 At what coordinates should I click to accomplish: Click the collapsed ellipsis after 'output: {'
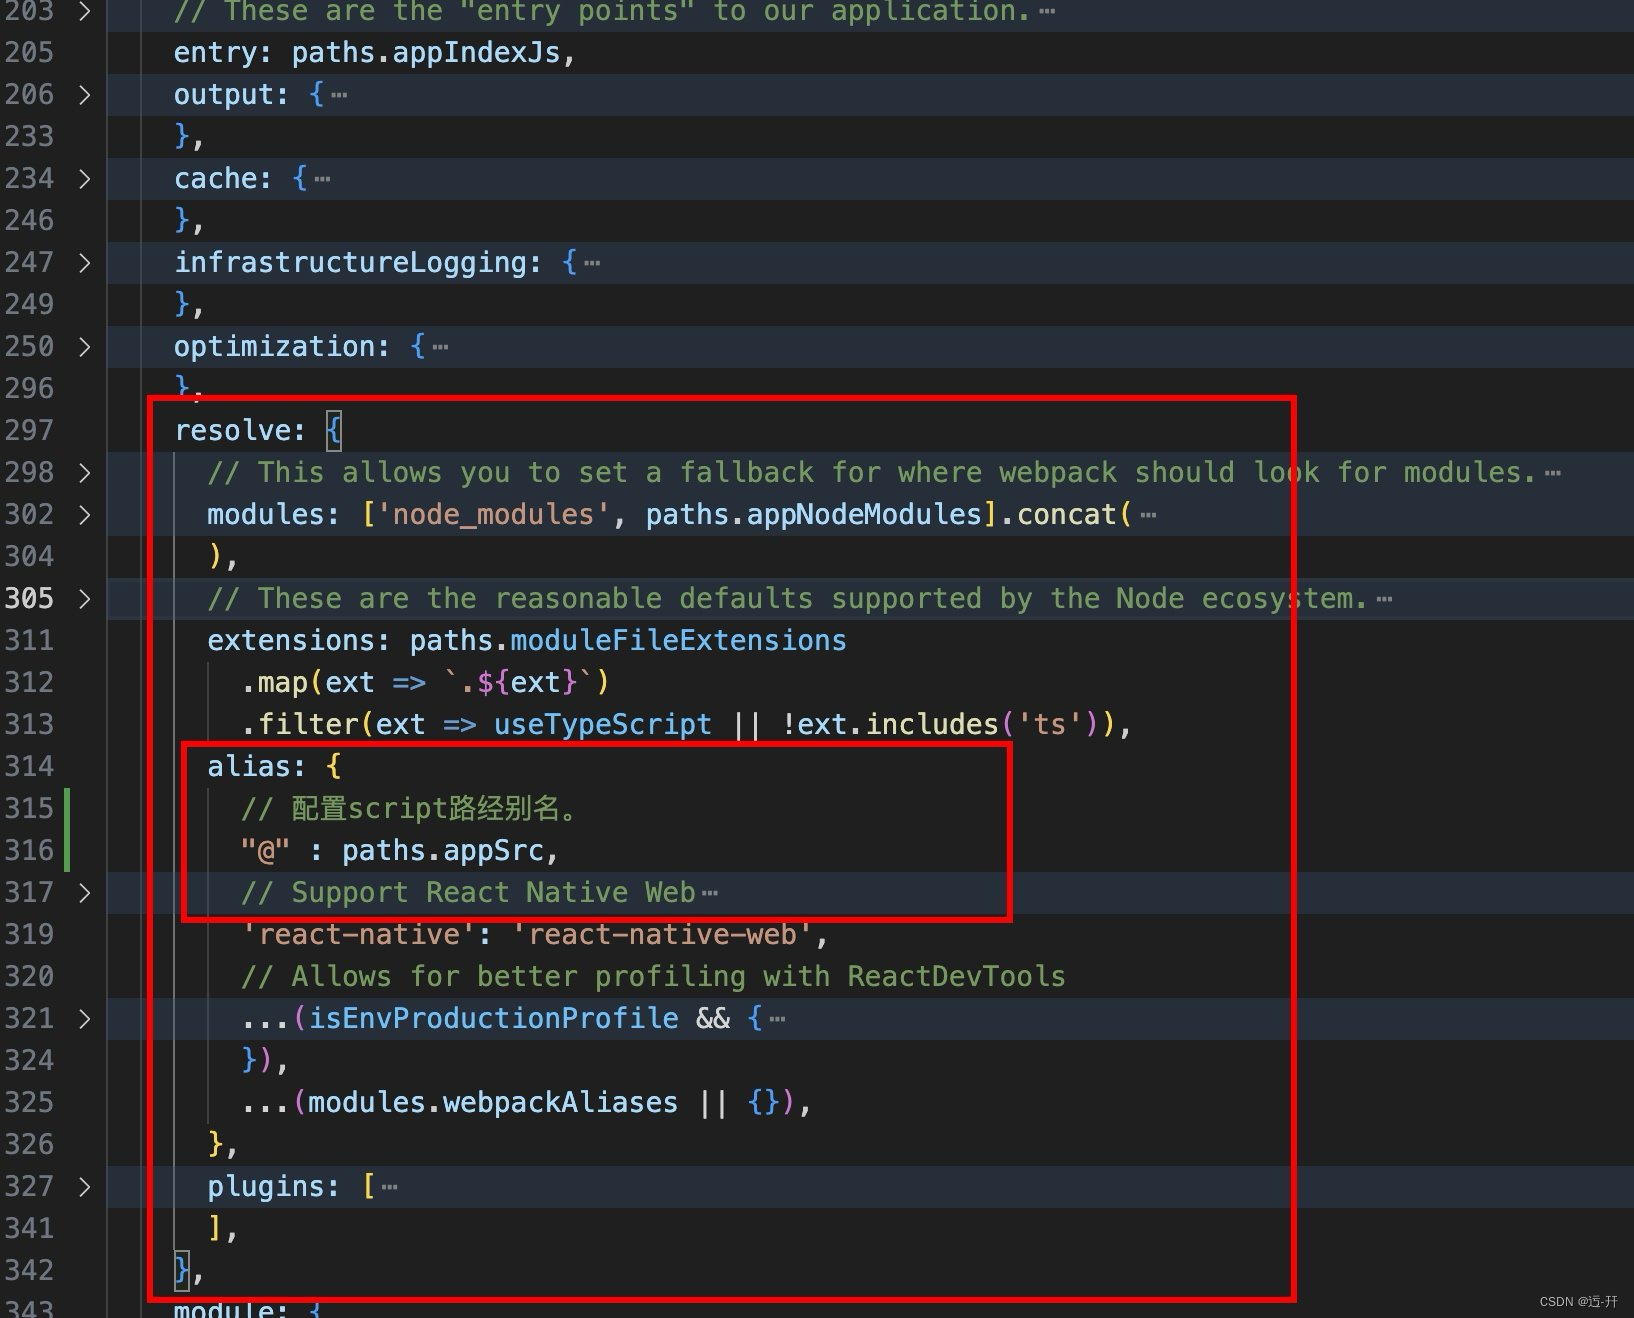coord(339,96)
